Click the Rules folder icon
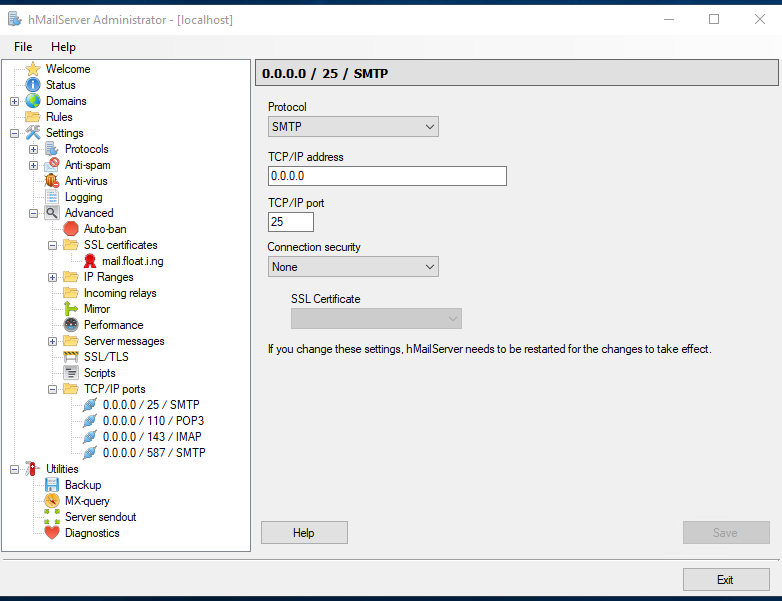The height and width of the screenshot is (601, 782). click(33, 117)
